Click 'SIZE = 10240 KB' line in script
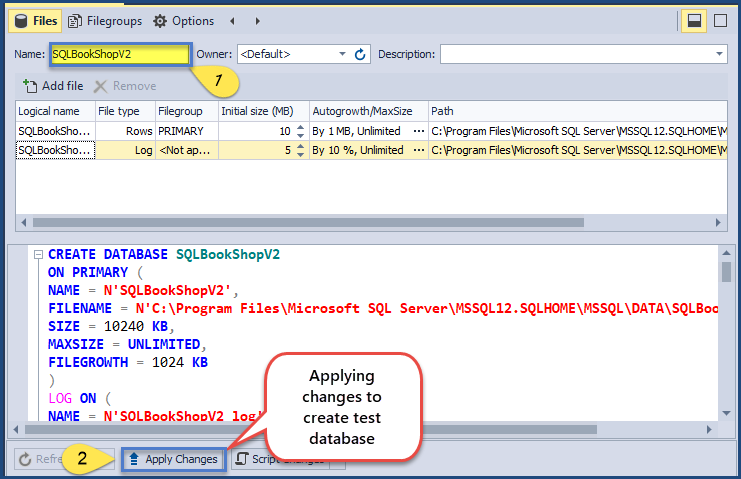 (112, 326)
